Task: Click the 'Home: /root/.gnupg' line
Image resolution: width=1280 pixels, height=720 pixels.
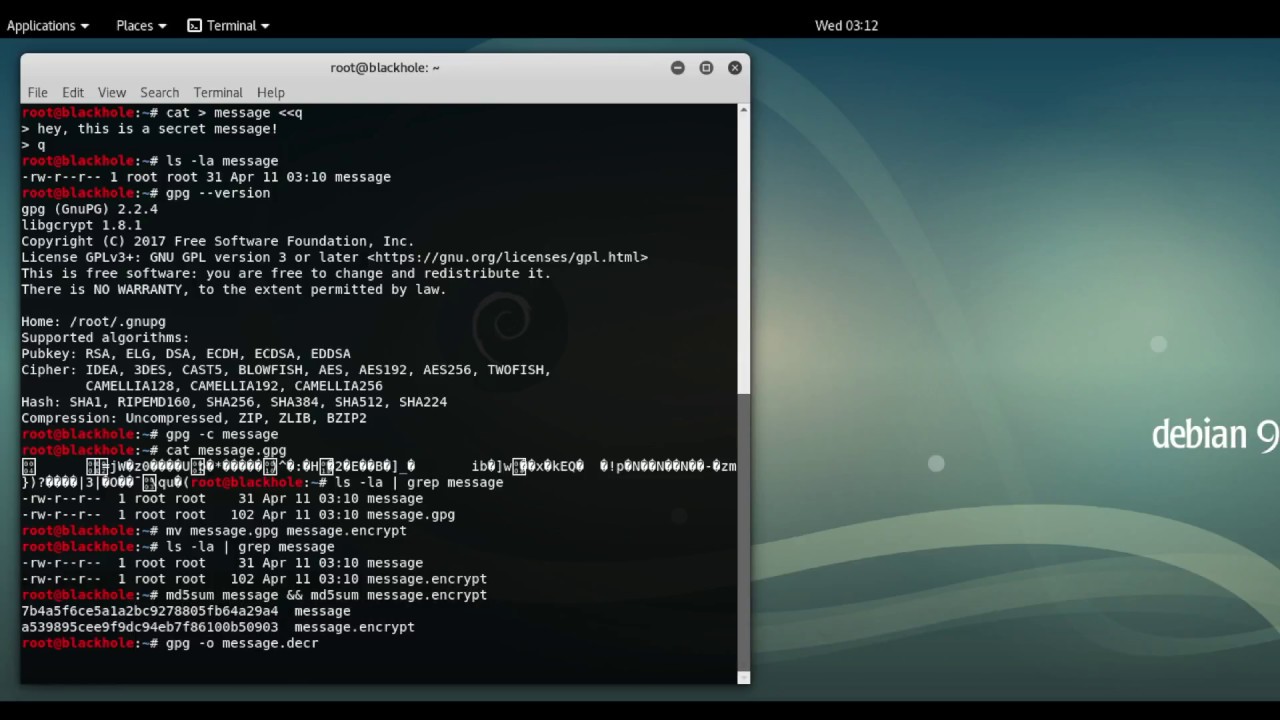Action: pos(94,321)
